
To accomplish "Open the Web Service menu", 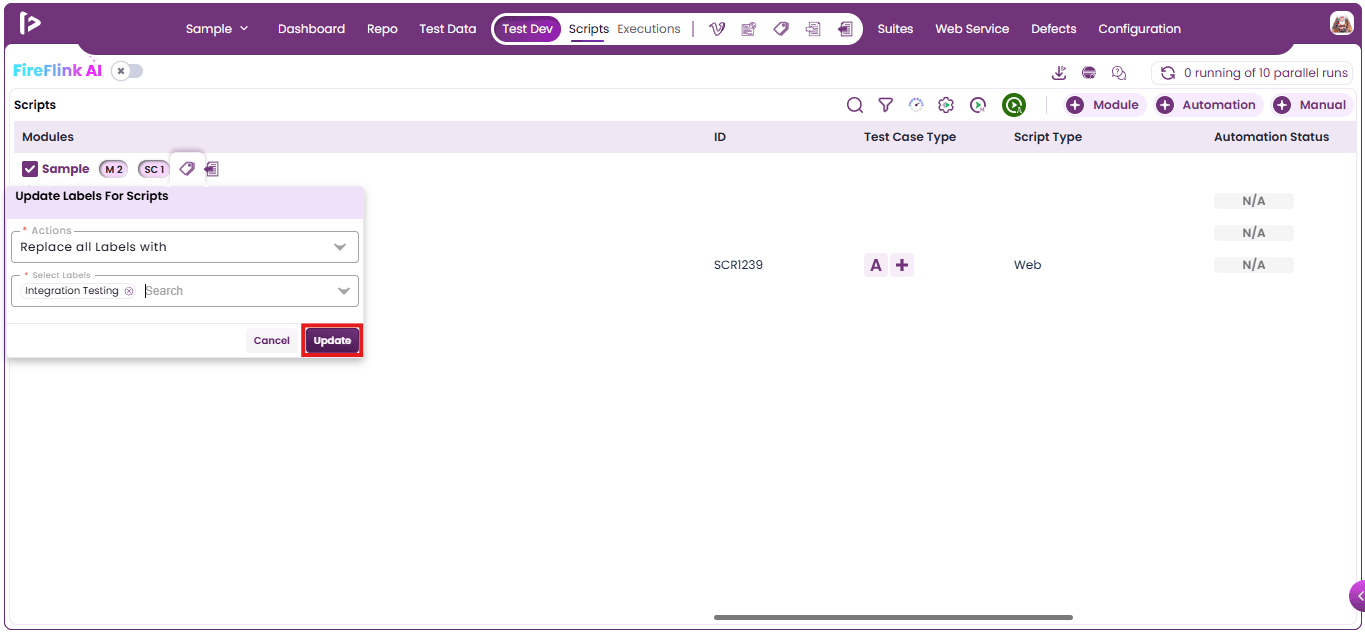I will point(972,29).
